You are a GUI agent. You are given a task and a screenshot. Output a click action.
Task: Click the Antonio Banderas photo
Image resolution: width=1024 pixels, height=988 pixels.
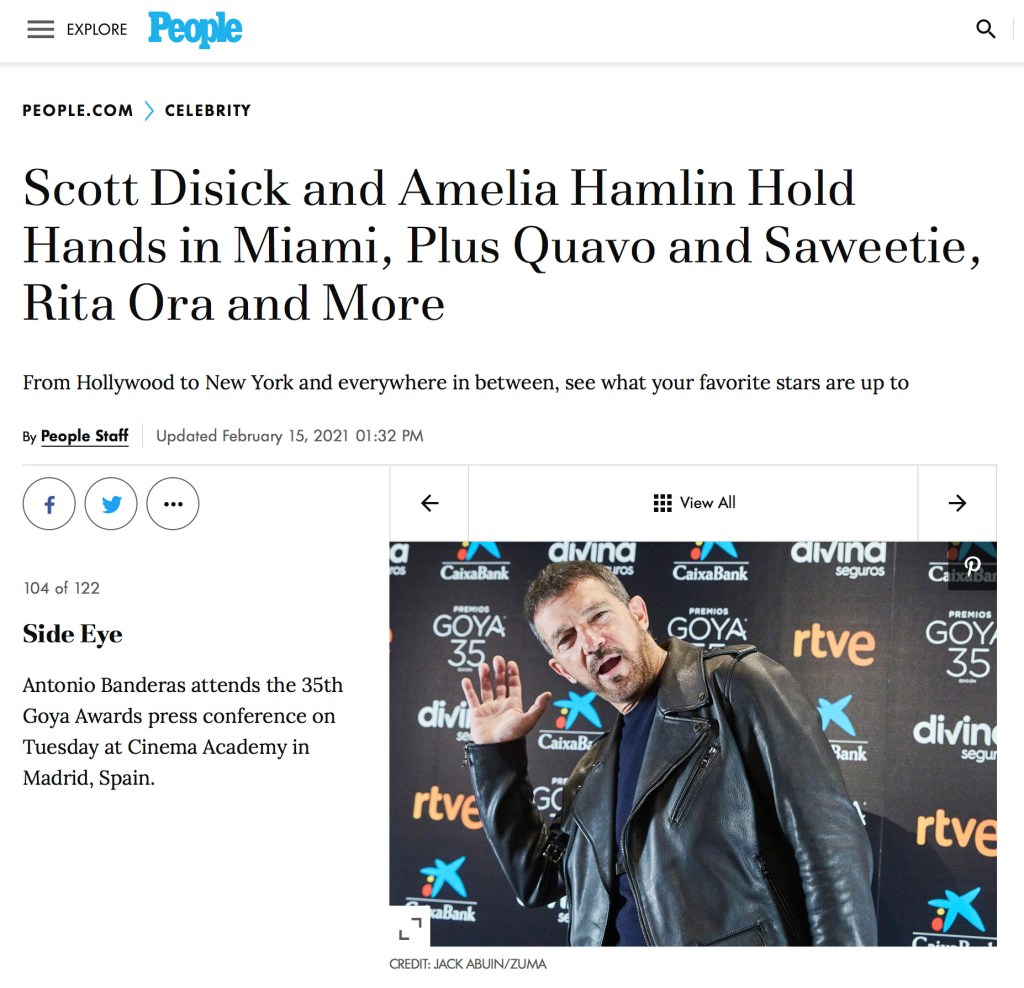pyautogui.click(x=693, y=744)
